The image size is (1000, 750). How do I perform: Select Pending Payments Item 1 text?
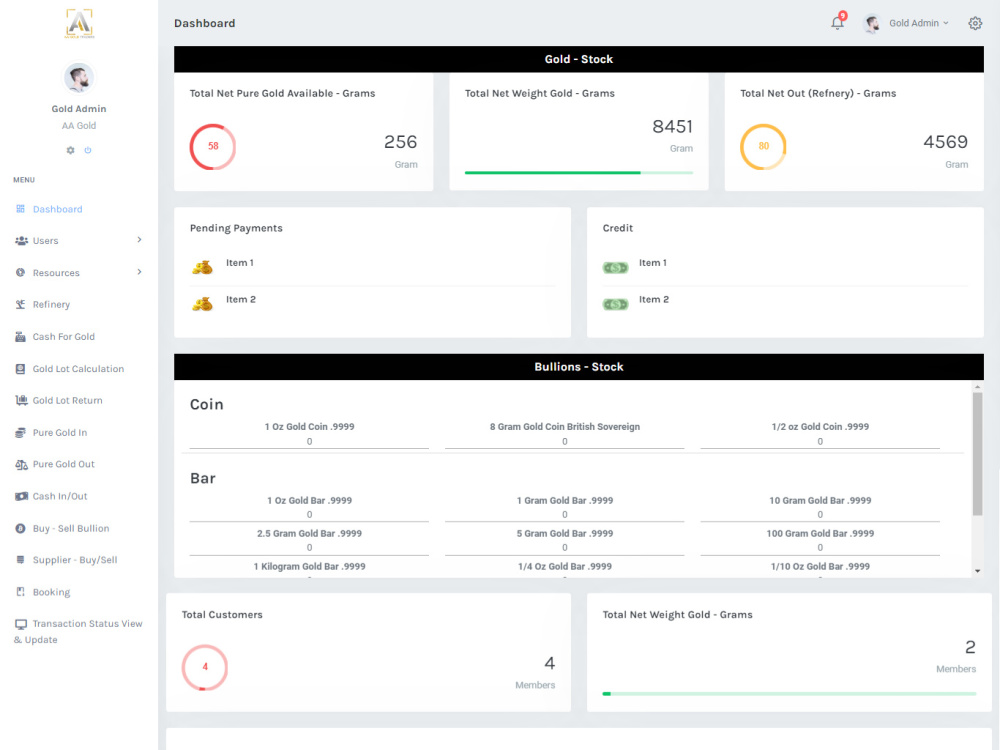(240, 263)
